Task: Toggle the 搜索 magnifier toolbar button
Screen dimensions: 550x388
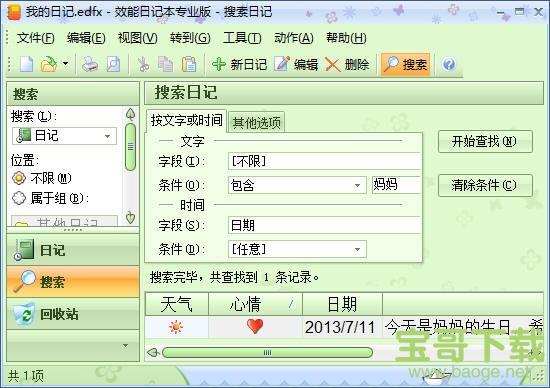Action: [405, 65]
